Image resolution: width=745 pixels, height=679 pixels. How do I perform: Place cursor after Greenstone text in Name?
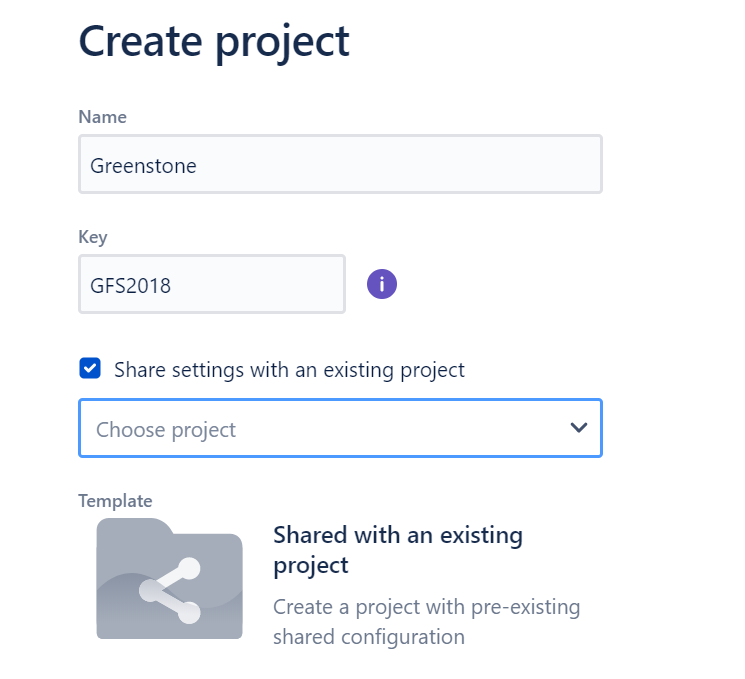pyautogui.click(x=197, y=166)
